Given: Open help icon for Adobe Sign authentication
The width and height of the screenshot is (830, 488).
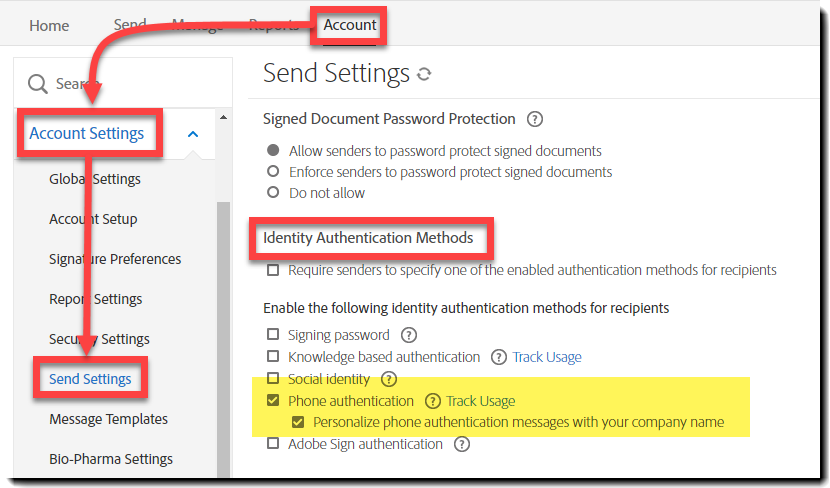Looking at the screenshot, I should point(462,444).
